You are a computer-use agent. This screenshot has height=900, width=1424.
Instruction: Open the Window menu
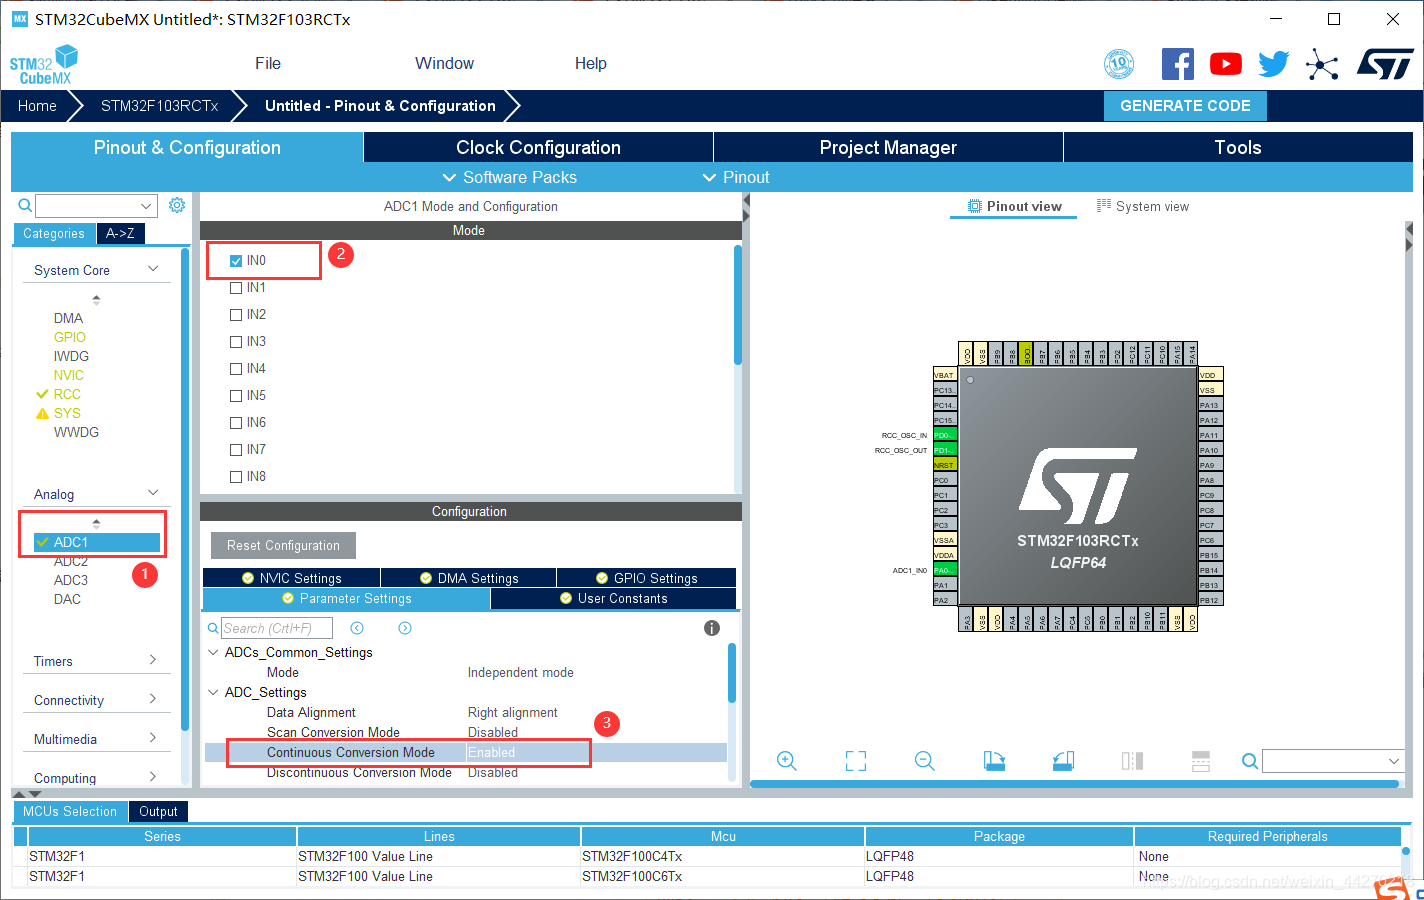(444, 63)
